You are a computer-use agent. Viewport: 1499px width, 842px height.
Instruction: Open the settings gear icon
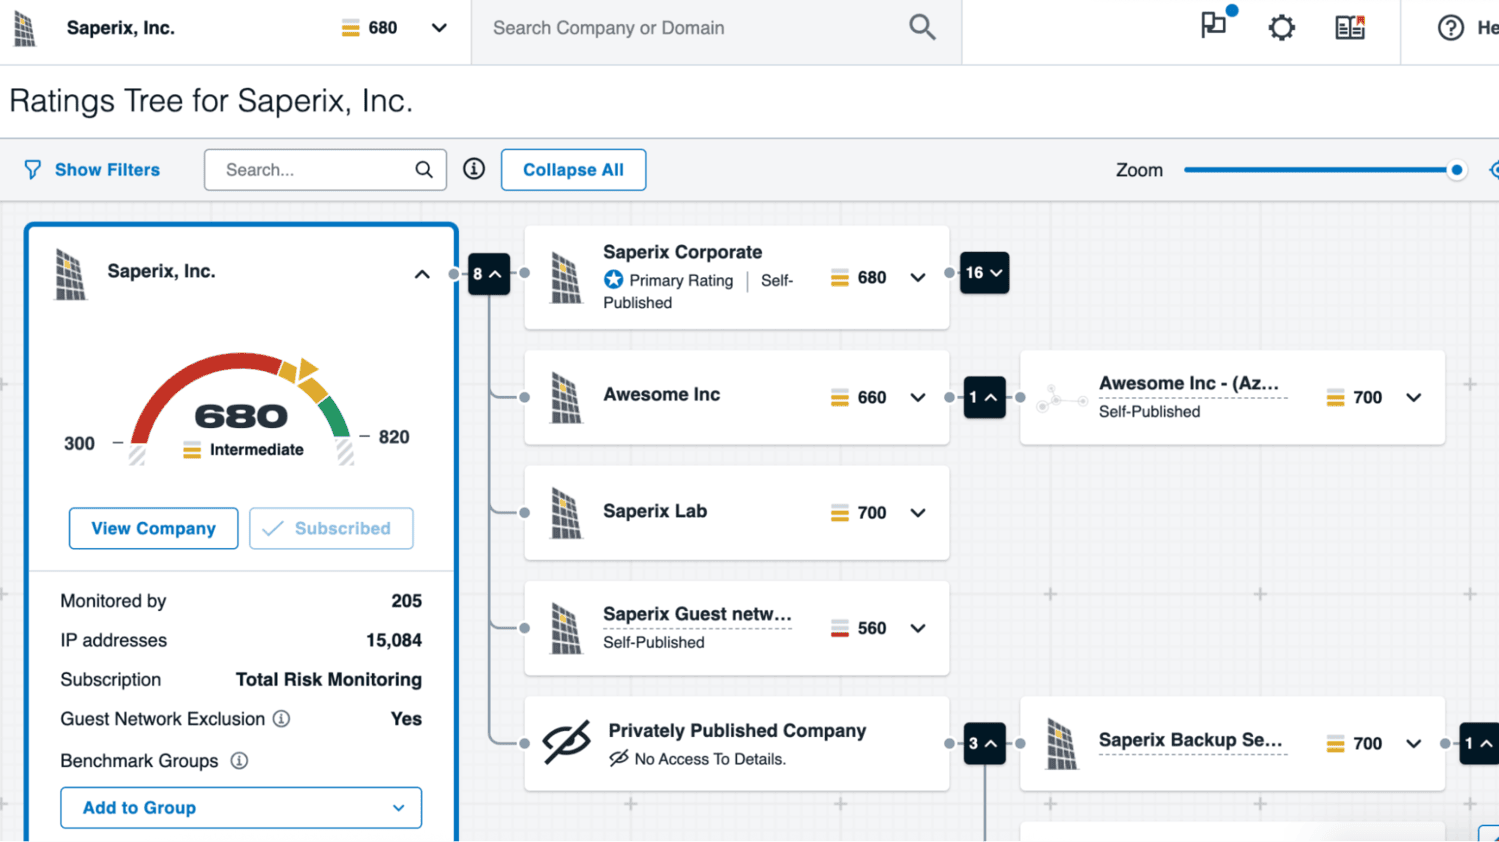(x=1281, y=28)
